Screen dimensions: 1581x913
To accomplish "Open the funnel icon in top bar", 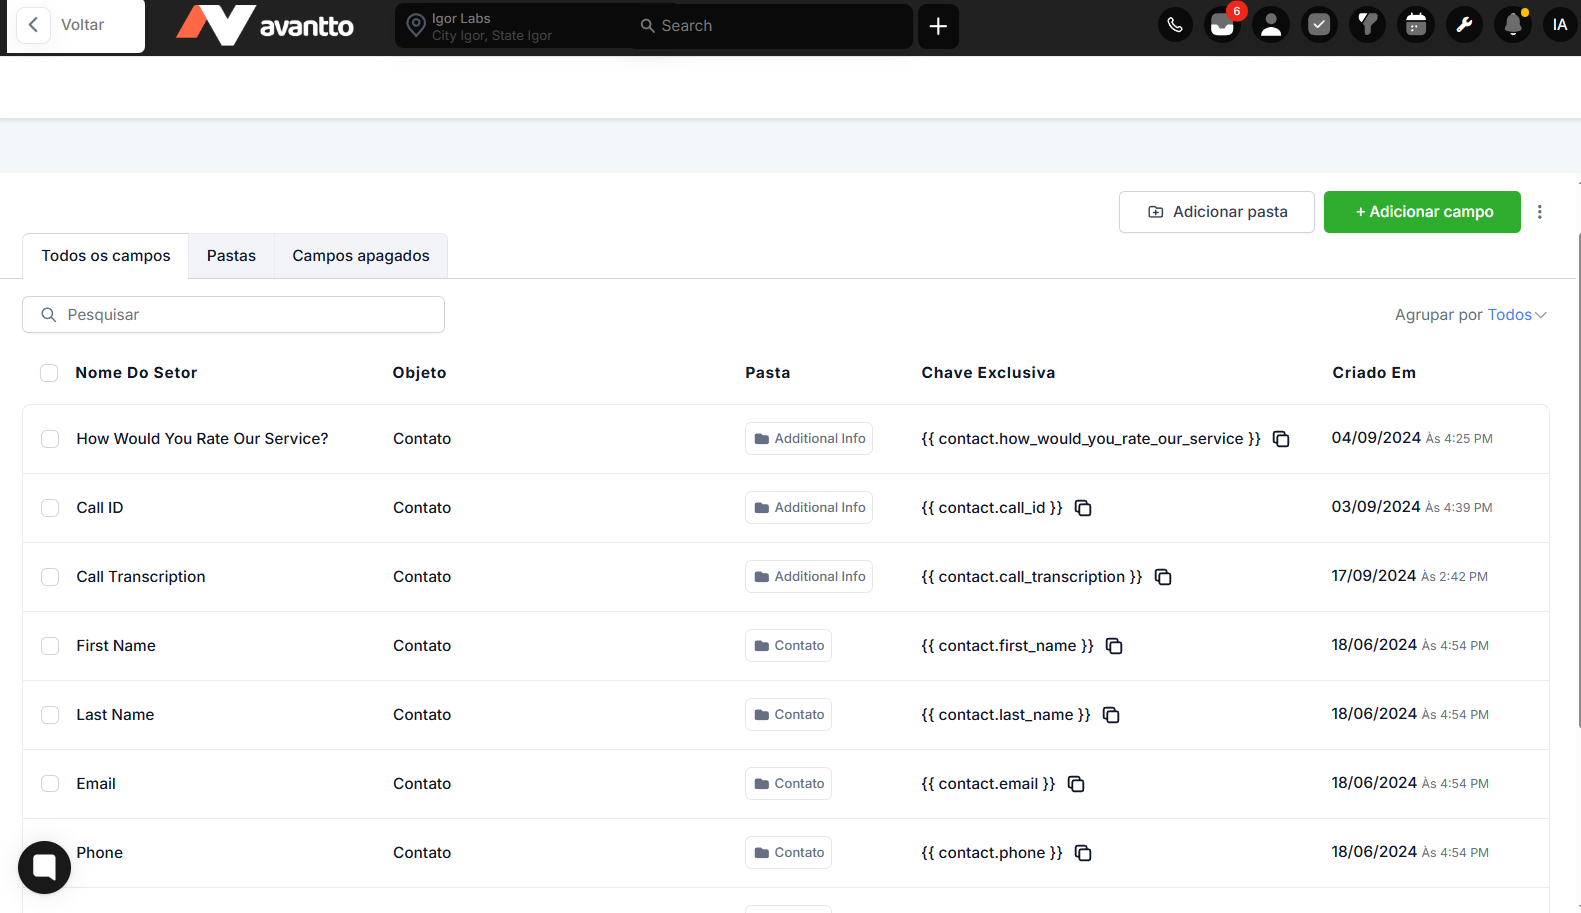I will pyautogui.click(x=1367, y=25).
